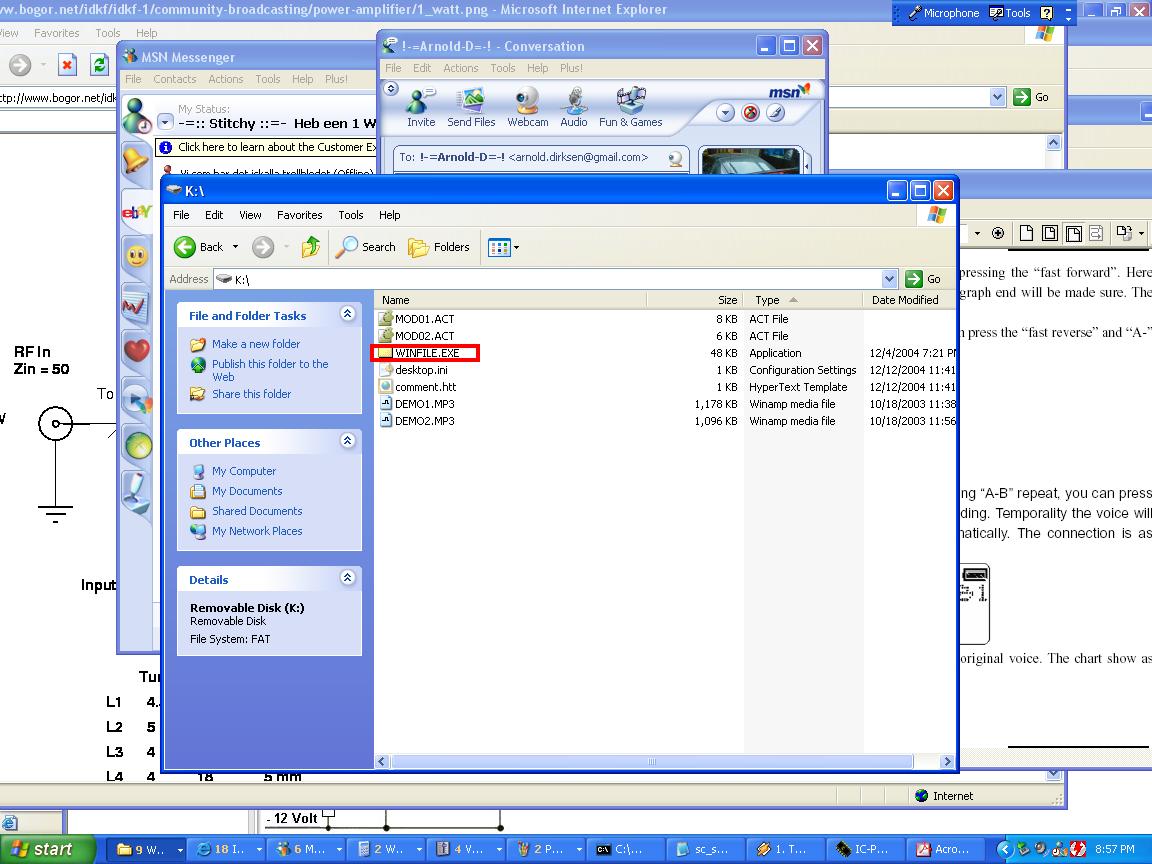
Task: Click the Send Files icon
Action: point(471,107)
